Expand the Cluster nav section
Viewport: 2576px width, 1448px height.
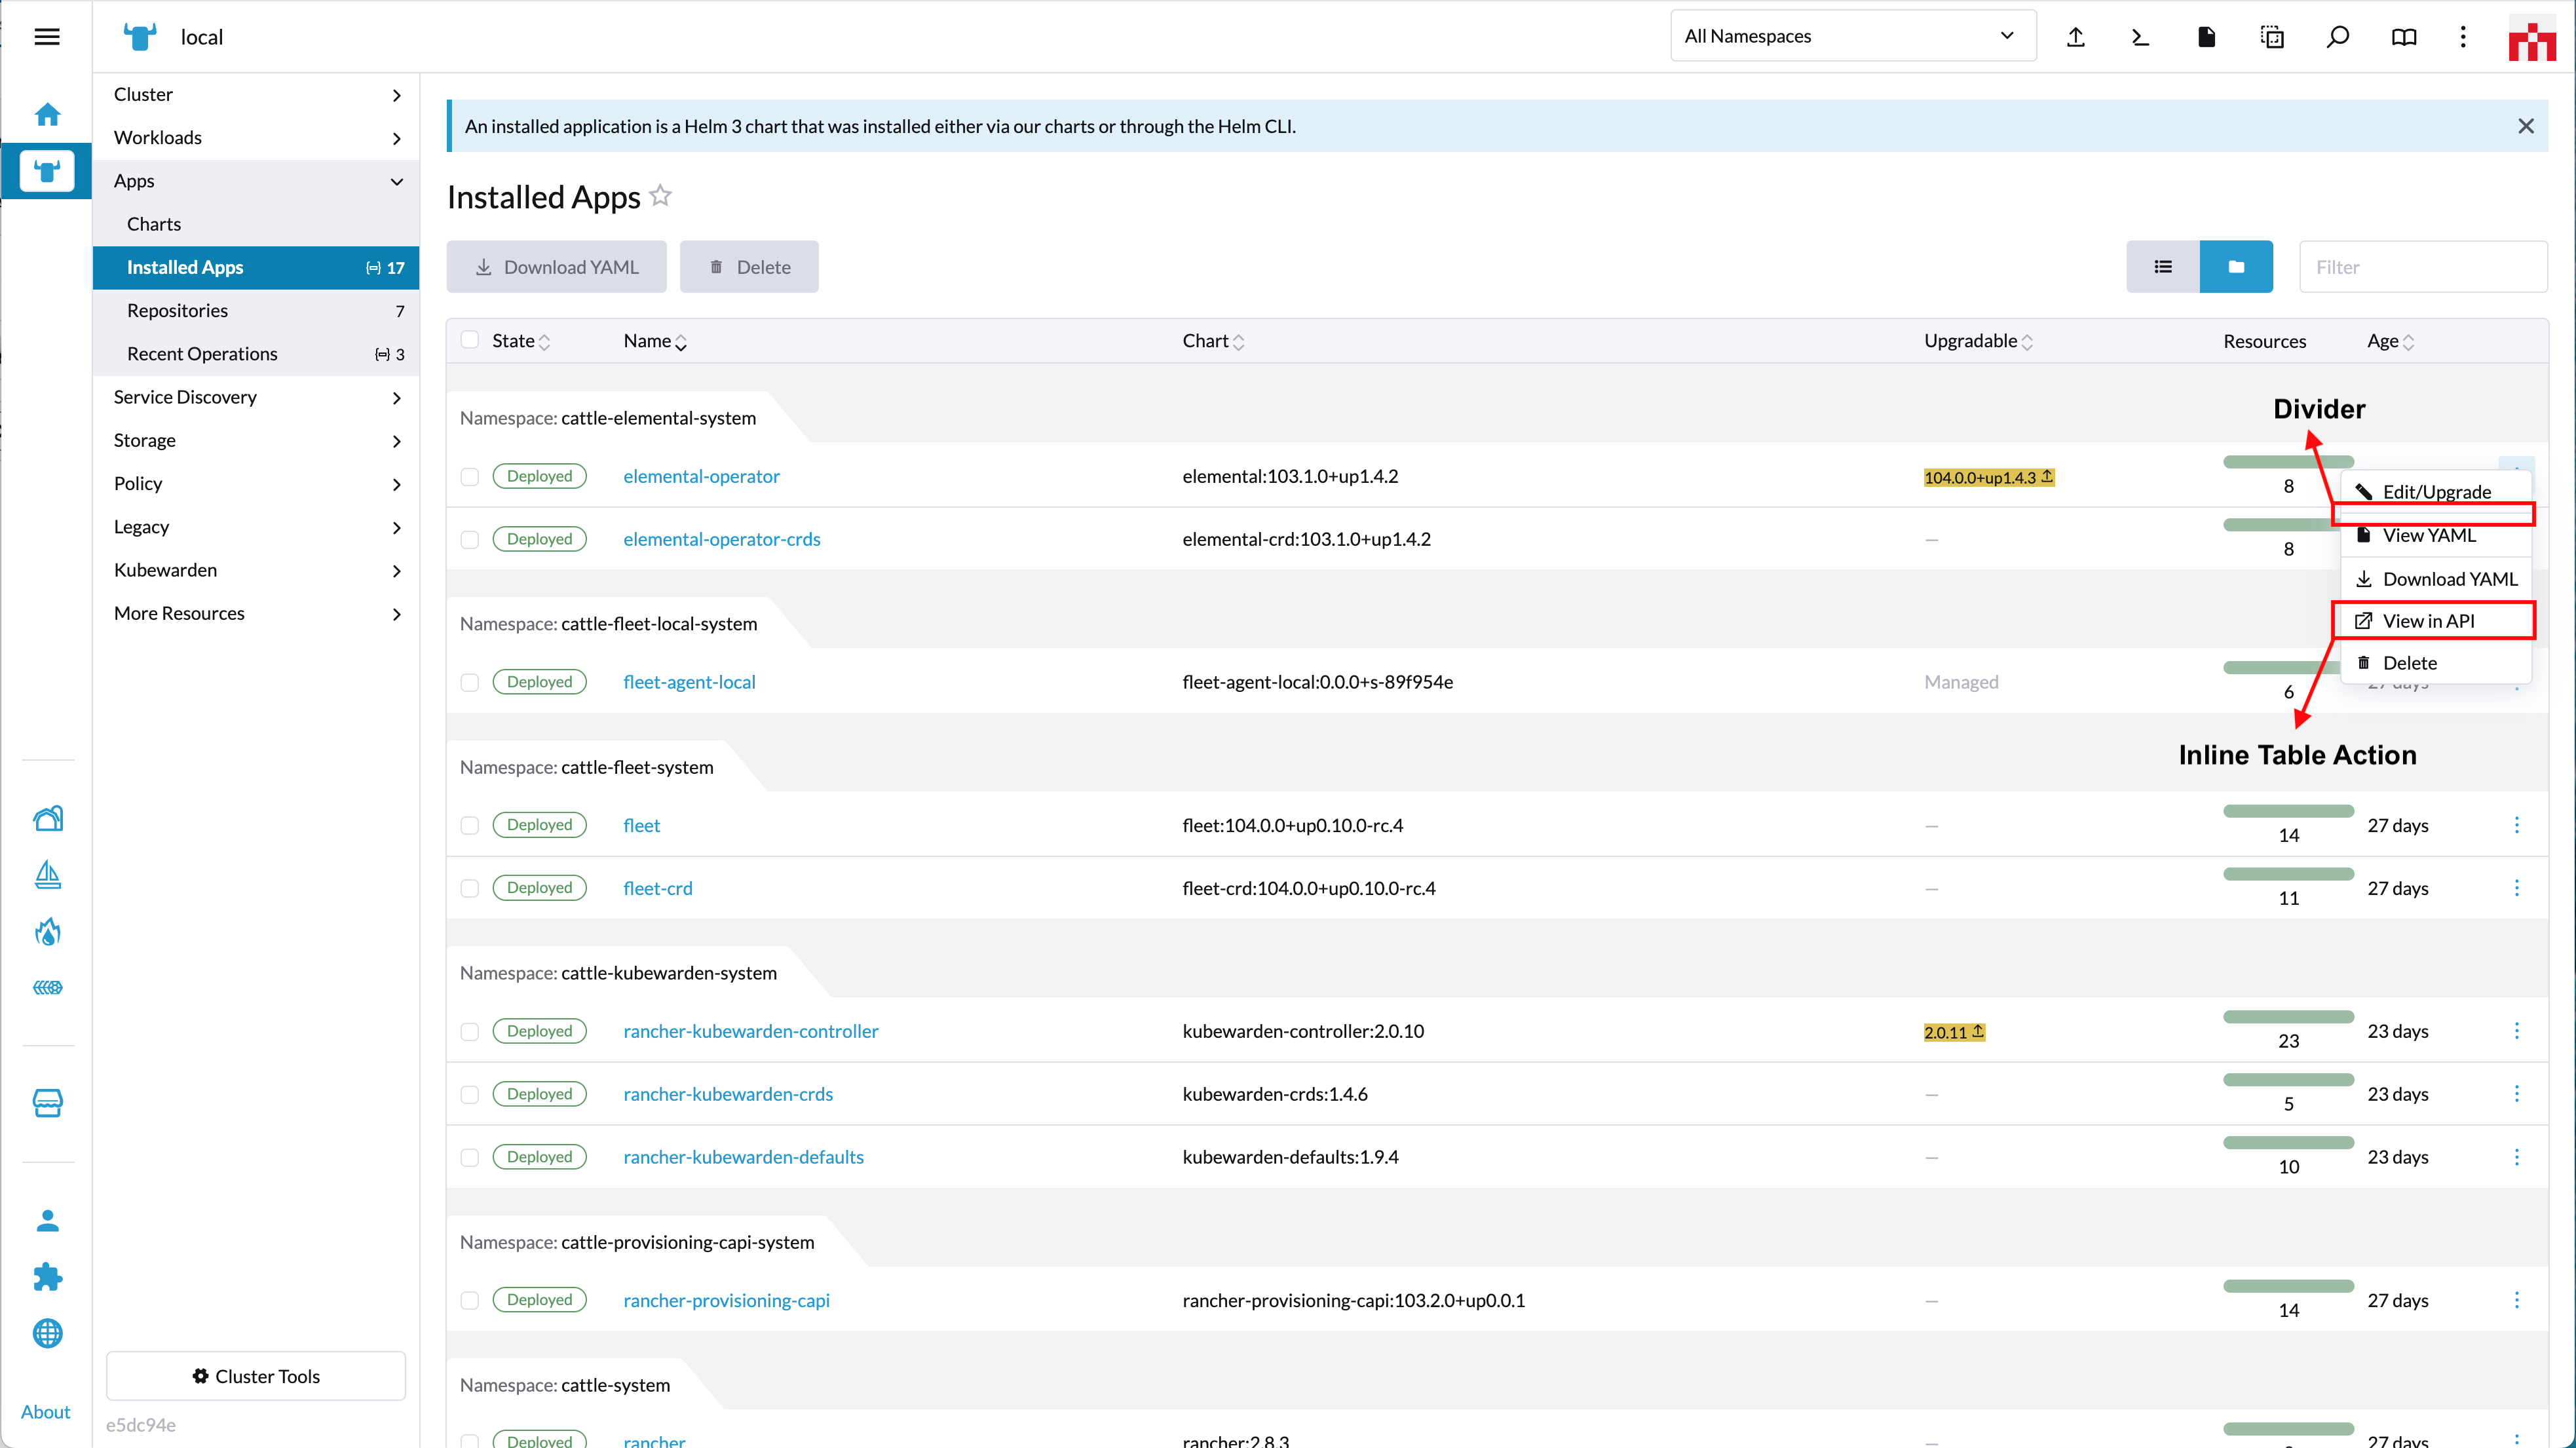pos(256,94)
